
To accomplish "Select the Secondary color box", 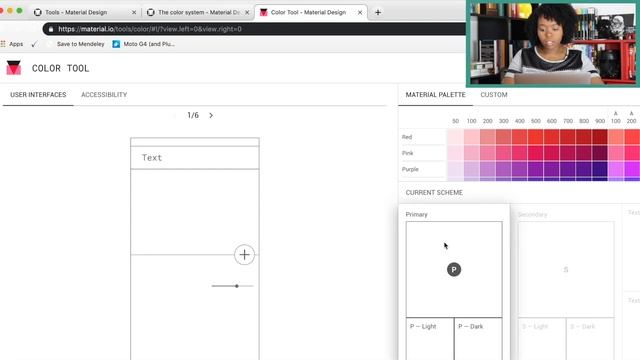I will tap(566, 269).
